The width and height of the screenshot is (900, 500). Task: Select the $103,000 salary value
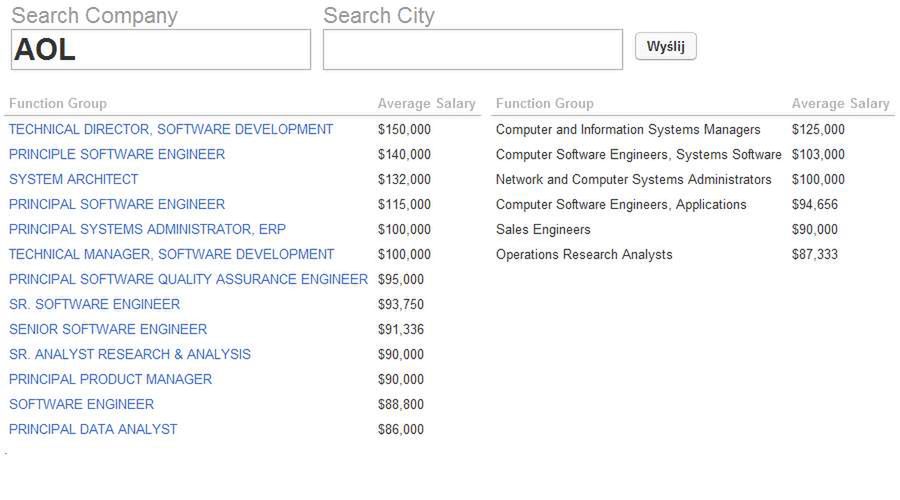[818, 154]
